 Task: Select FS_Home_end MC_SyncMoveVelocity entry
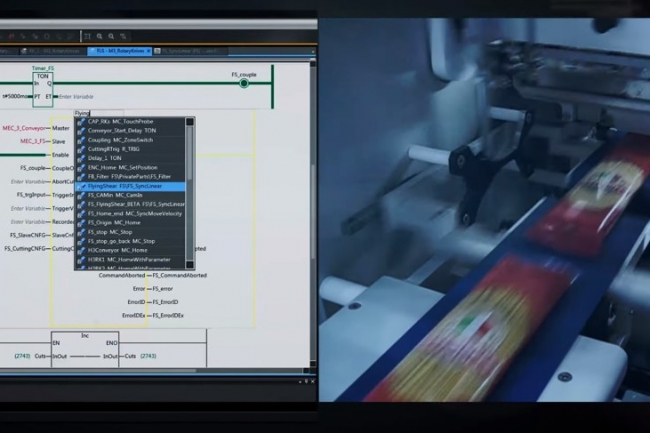[x=130, y=213]
